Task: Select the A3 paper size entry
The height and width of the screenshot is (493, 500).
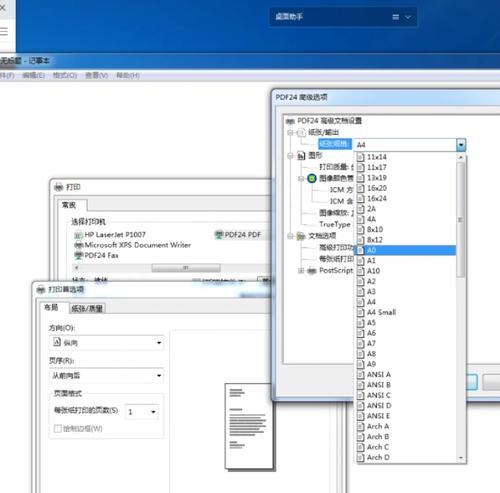Action: point(405,292)
